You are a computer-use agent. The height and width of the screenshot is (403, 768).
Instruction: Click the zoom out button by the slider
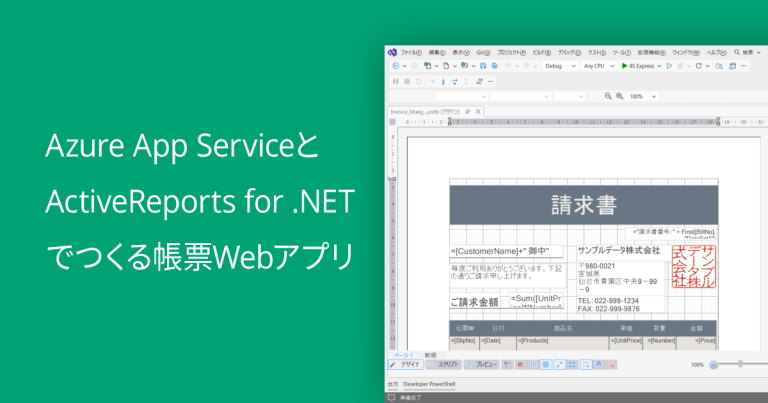tap(714, 365)
